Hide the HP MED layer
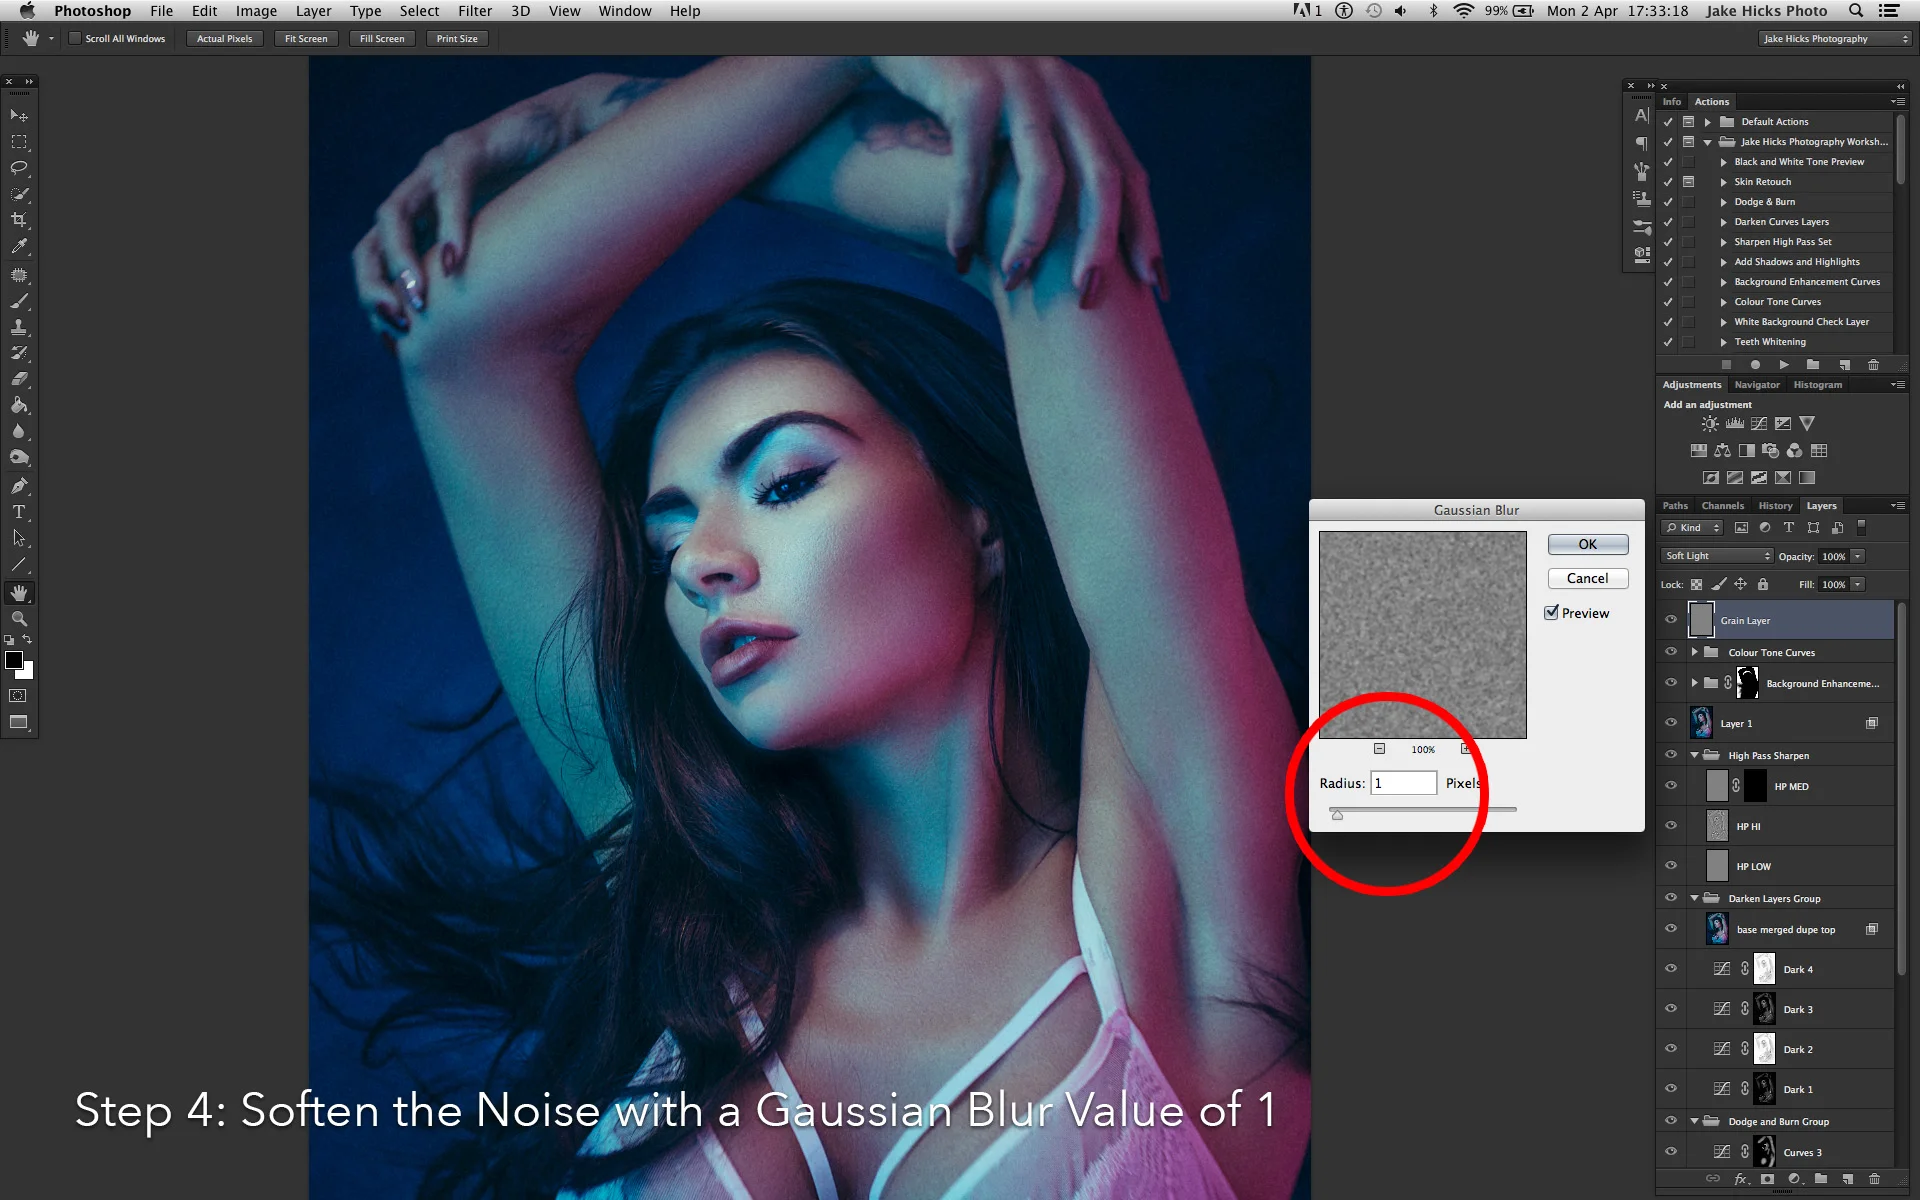Screen dimensions: 1920x1200 point(1671,786)
